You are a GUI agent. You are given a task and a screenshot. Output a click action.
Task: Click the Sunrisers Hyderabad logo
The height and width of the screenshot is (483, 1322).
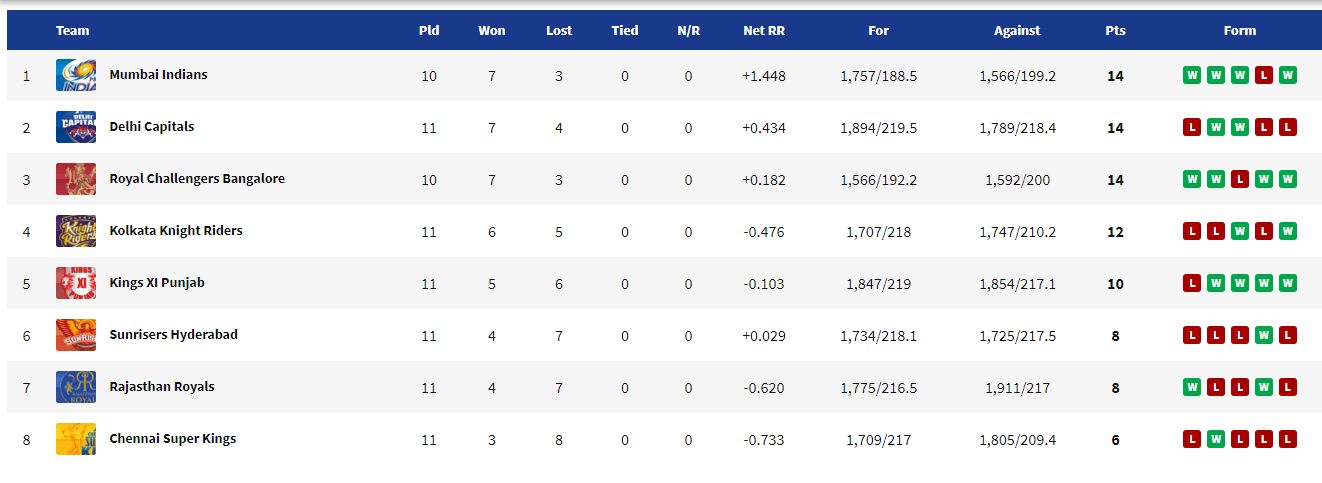pyautogui.click(x=76, y=335)
